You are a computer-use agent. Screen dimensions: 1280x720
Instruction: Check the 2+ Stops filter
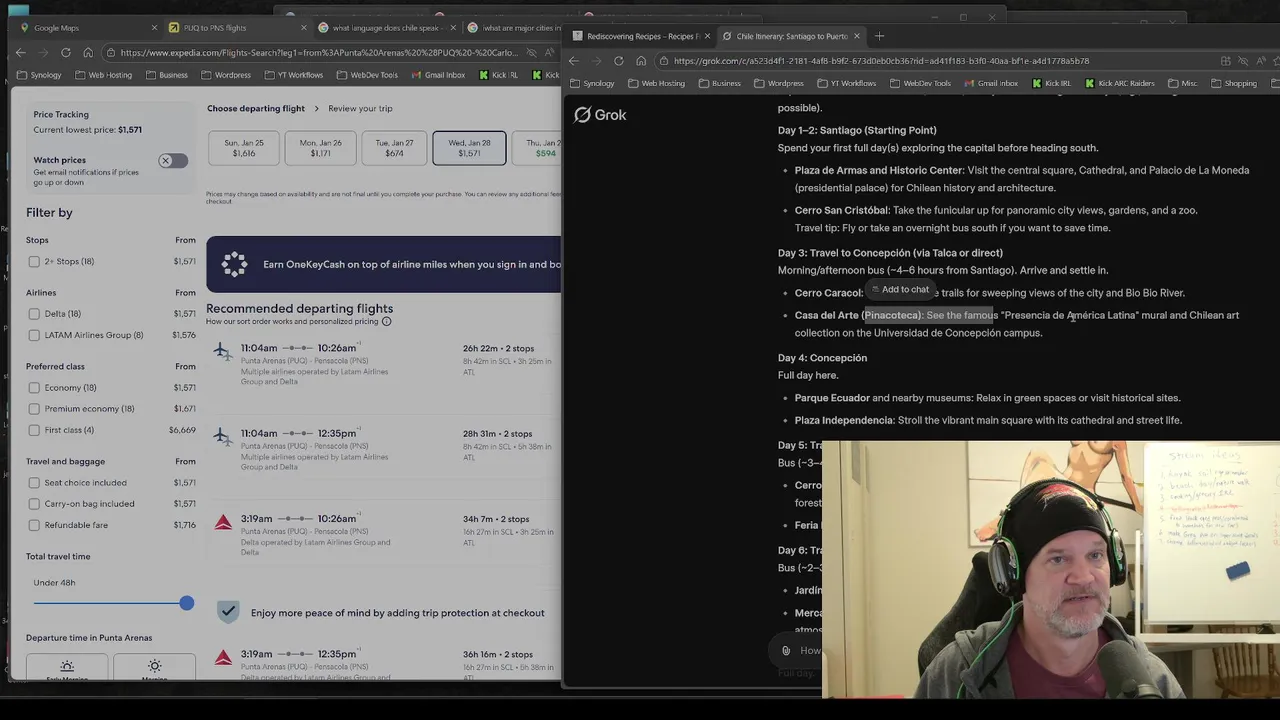point(34,261)
